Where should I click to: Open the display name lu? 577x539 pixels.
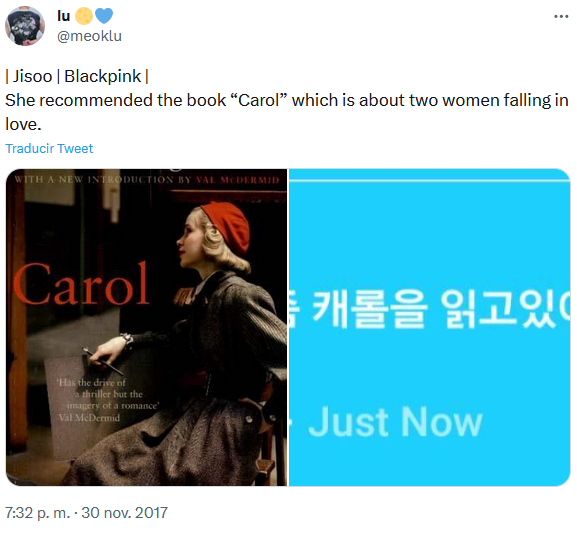point(63,16)
